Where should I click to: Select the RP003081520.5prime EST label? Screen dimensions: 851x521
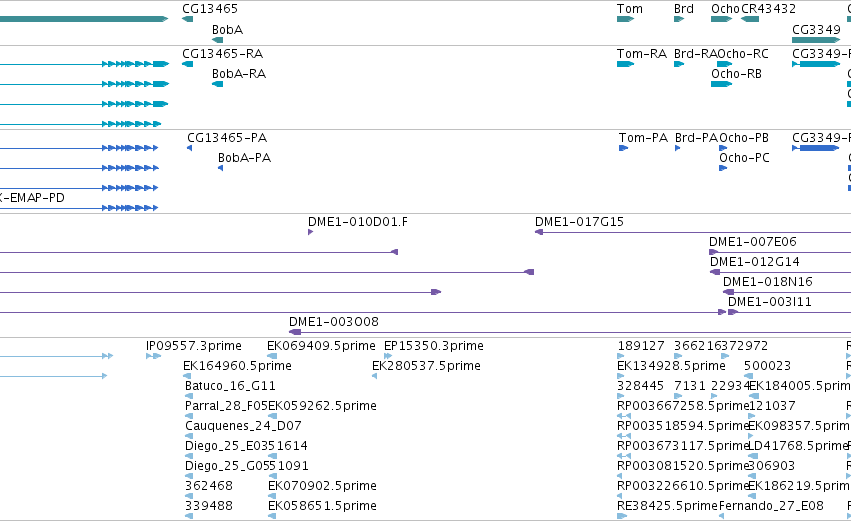tap(683, 467)
